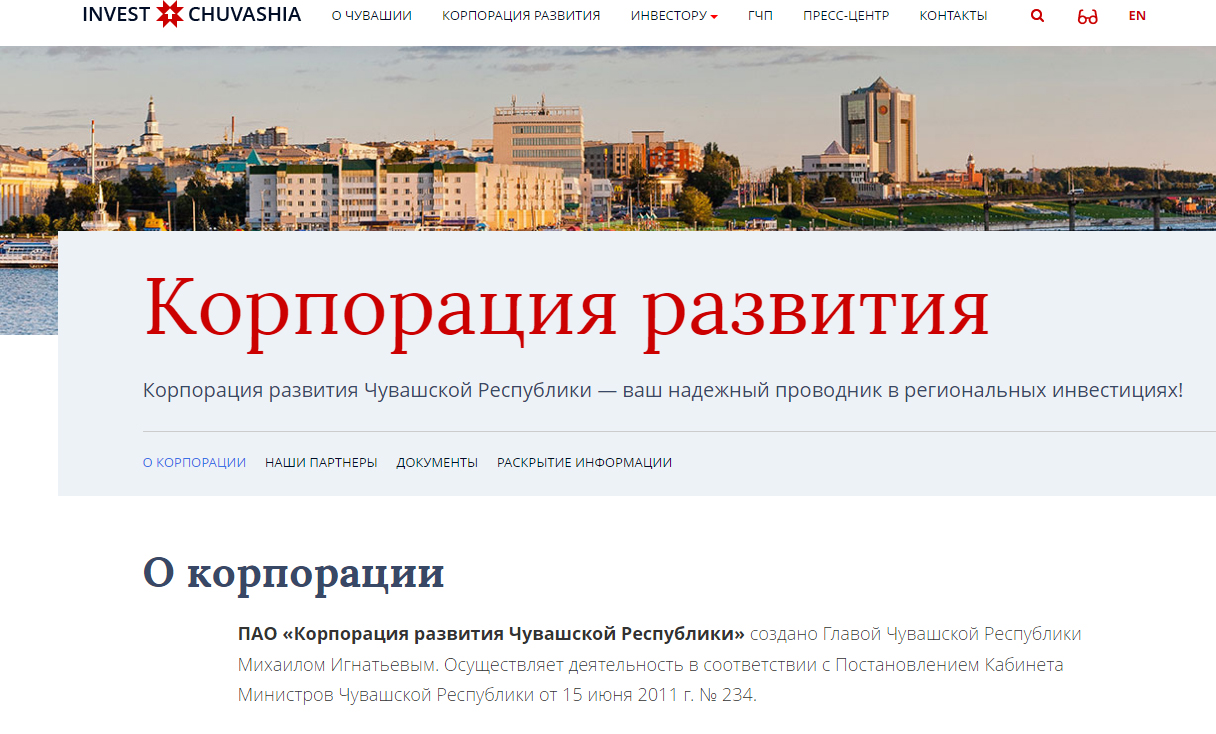1216x734 pixels.
Task: Switch to НАШИ ПАРТНЕРЫ tab
Action: (x=321, y=463)
